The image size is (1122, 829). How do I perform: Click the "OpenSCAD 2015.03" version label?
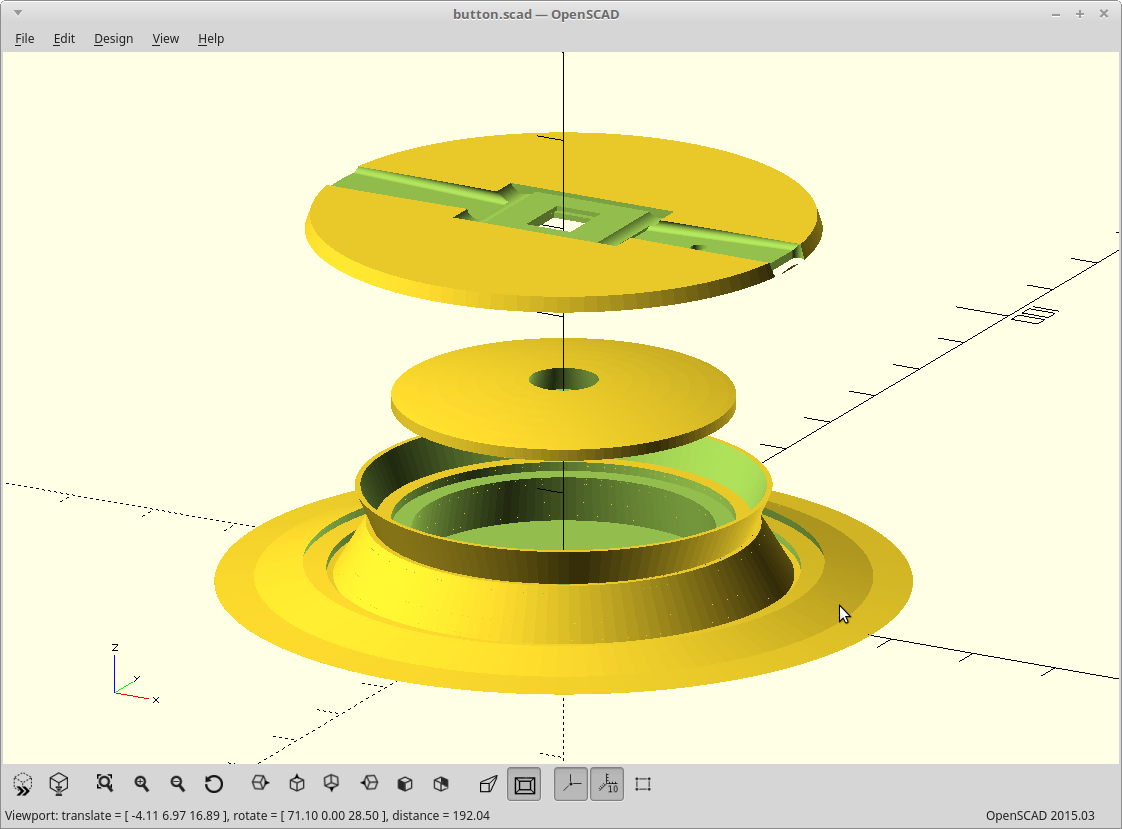pos(1040,815)
